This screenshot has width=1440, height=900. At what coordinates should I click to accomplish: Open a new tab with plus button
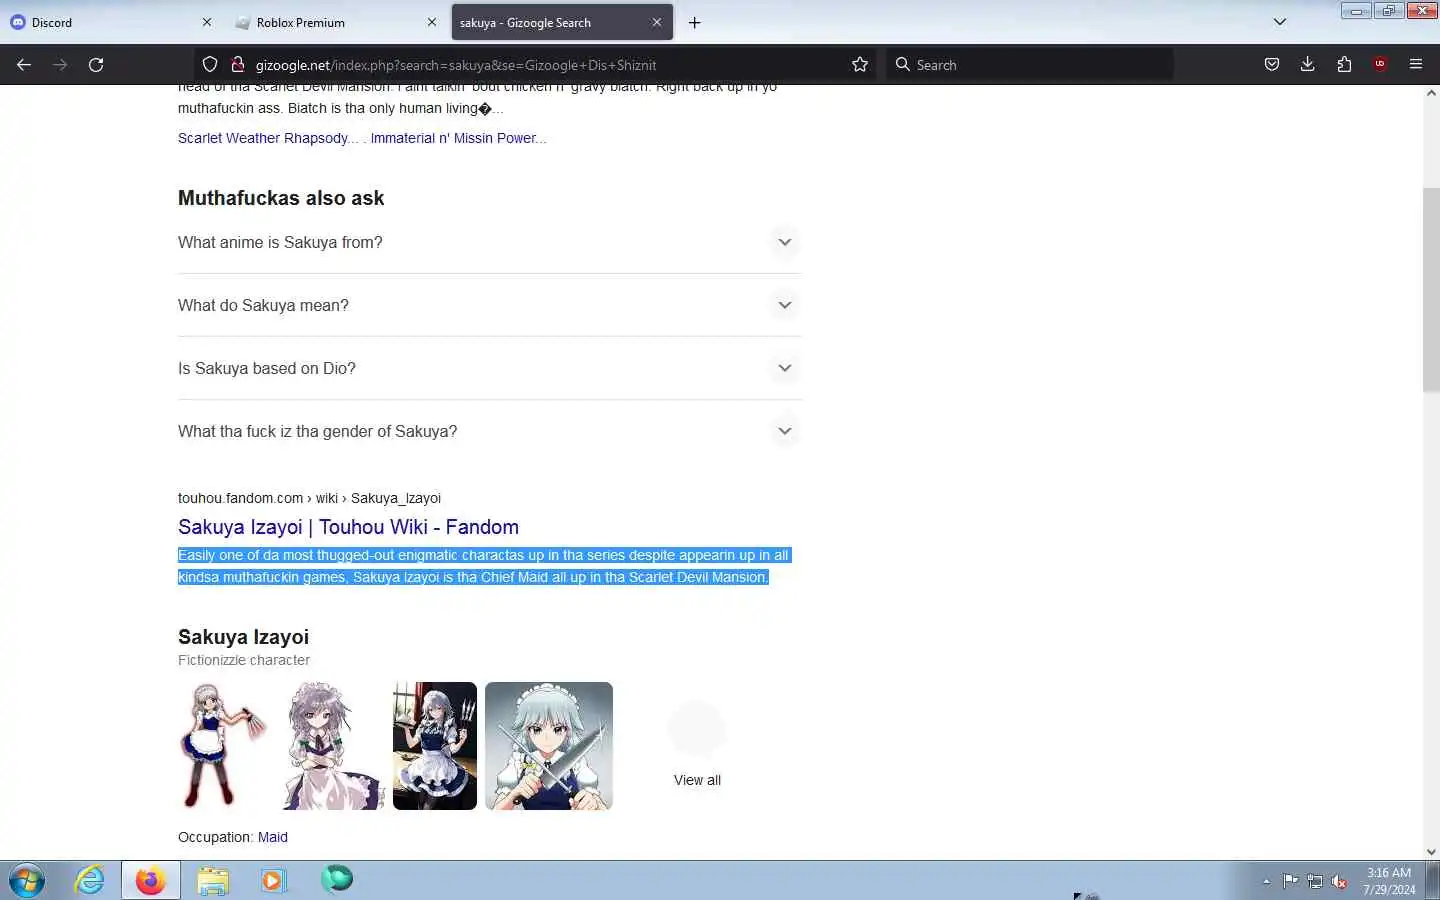point(695,22)
